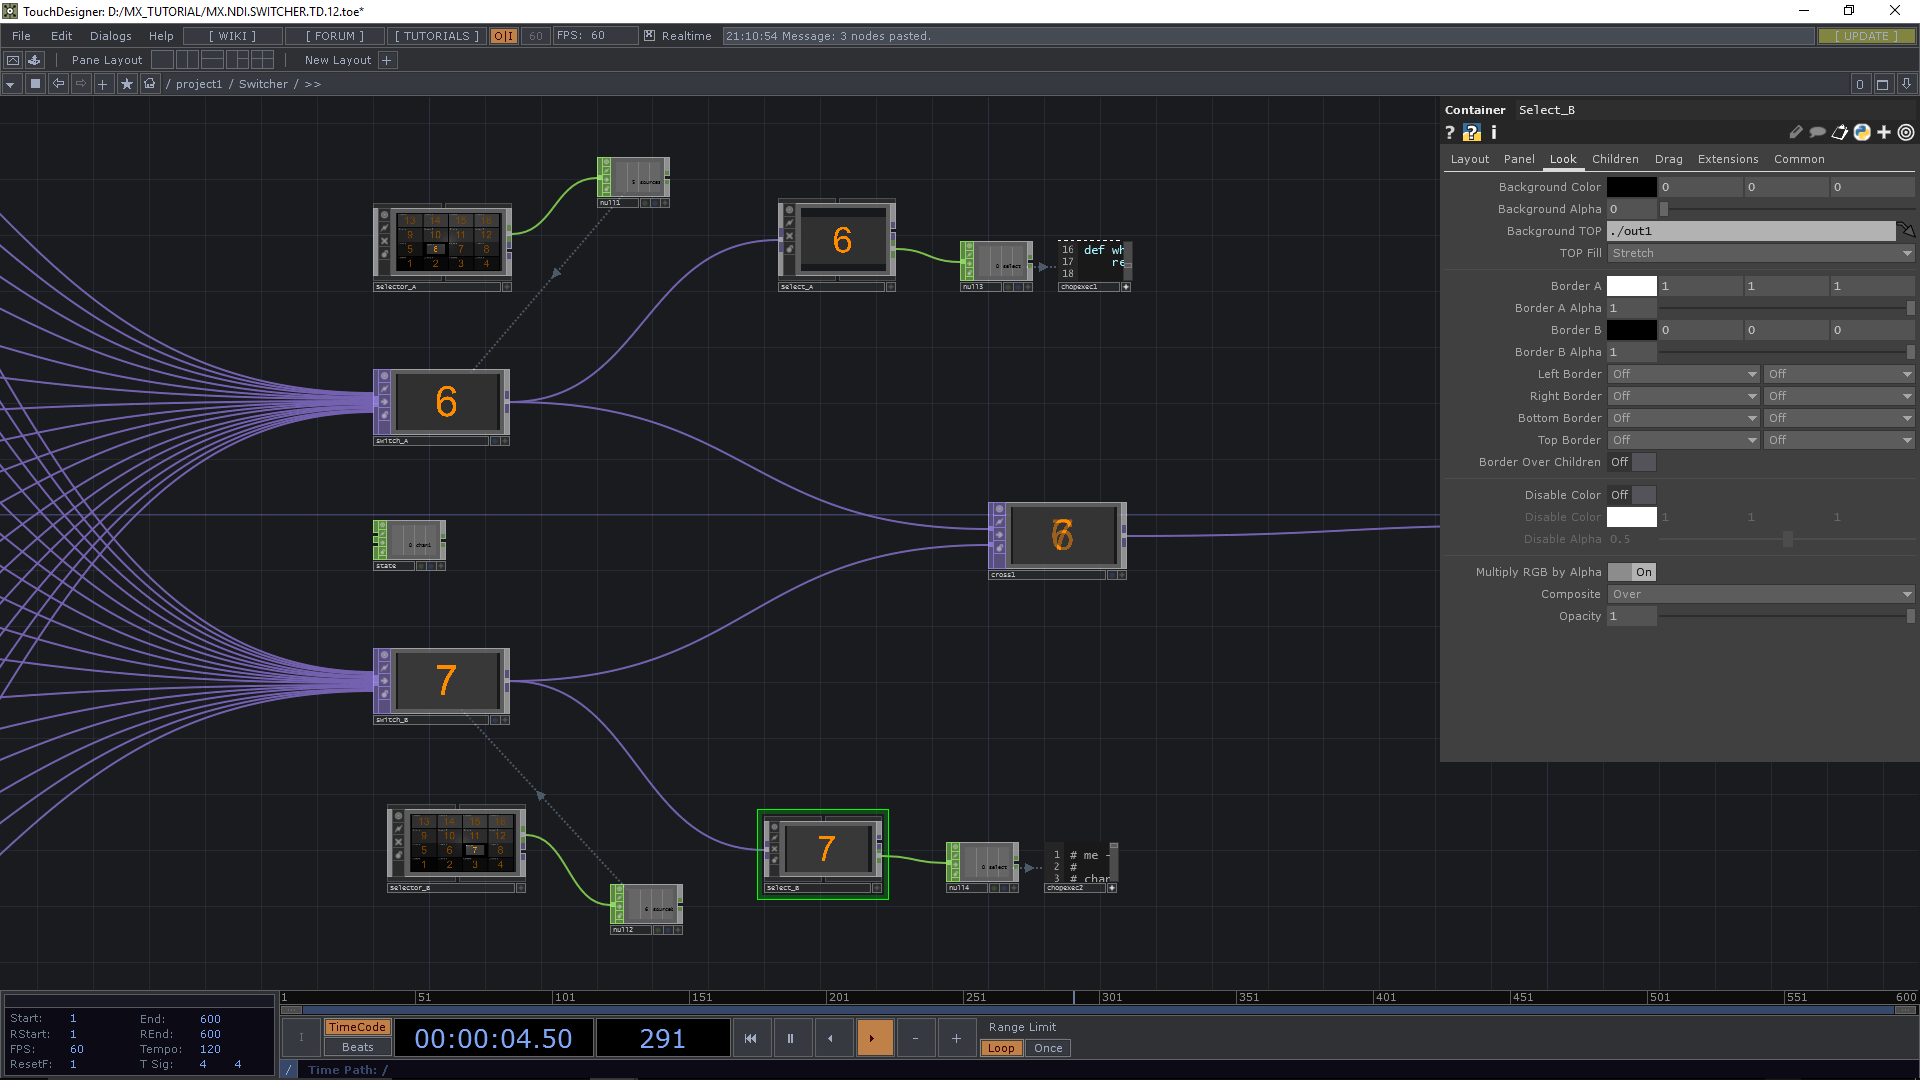Viewport: 1920px width, 1080px height.
Task: Click the UPDATE button
Action: tap(1866, 36)
